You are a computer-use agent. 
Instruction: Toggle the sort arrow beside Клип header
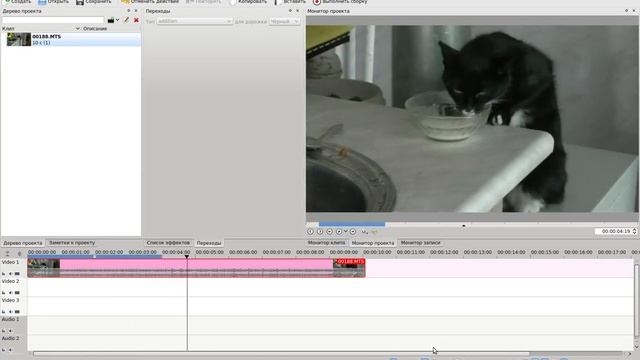coord(78,29)
